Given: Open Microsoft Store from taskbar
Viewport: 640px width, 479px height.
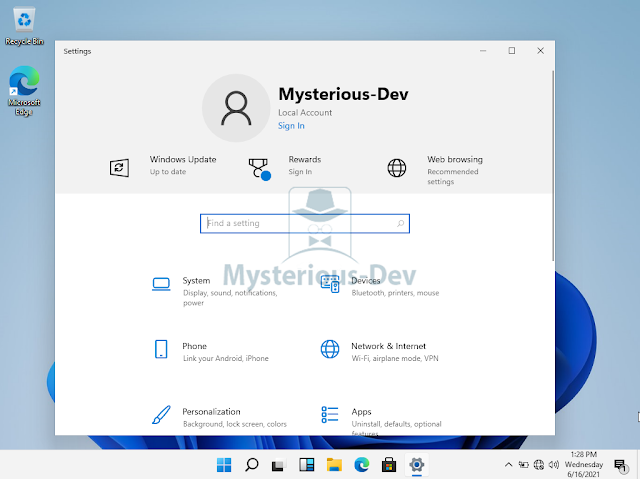Looking at the screenshot, I should click(x=389, y=465).
